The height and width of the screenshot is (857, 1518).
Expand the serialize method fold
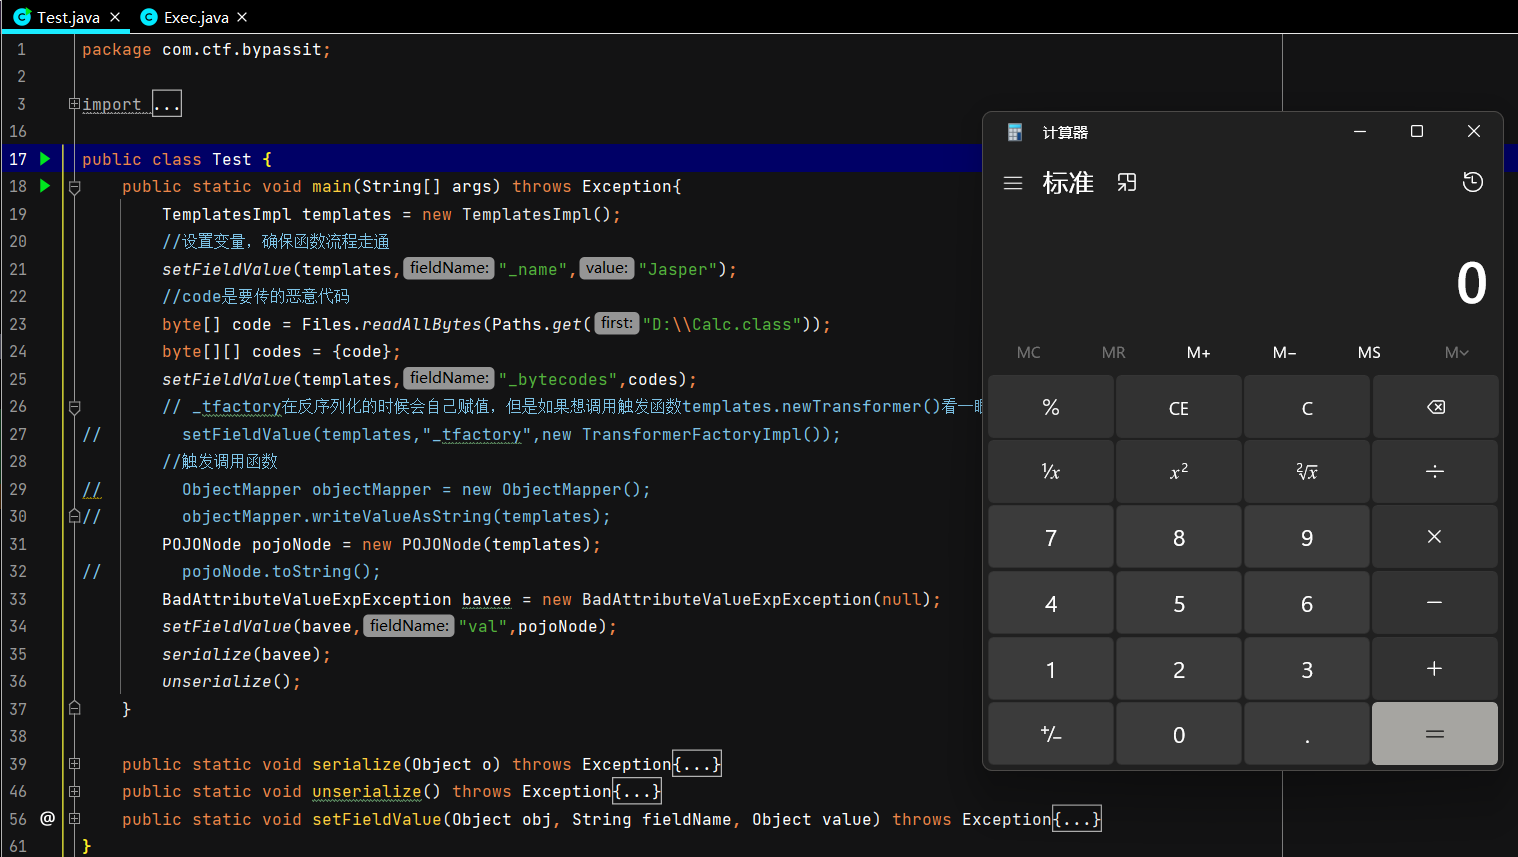click(74, 764)
